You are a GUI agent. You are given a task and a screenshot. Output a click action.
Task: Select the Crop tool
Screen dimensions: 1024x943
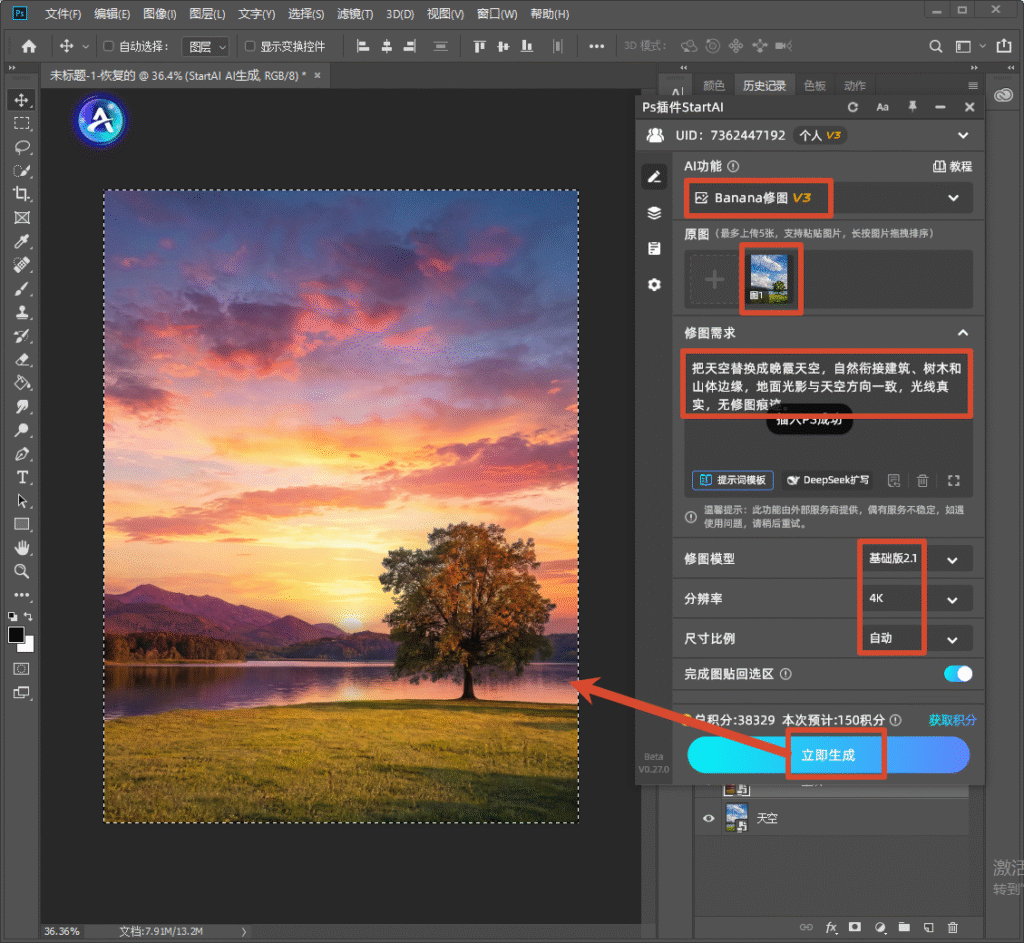(x=22, y=194)
